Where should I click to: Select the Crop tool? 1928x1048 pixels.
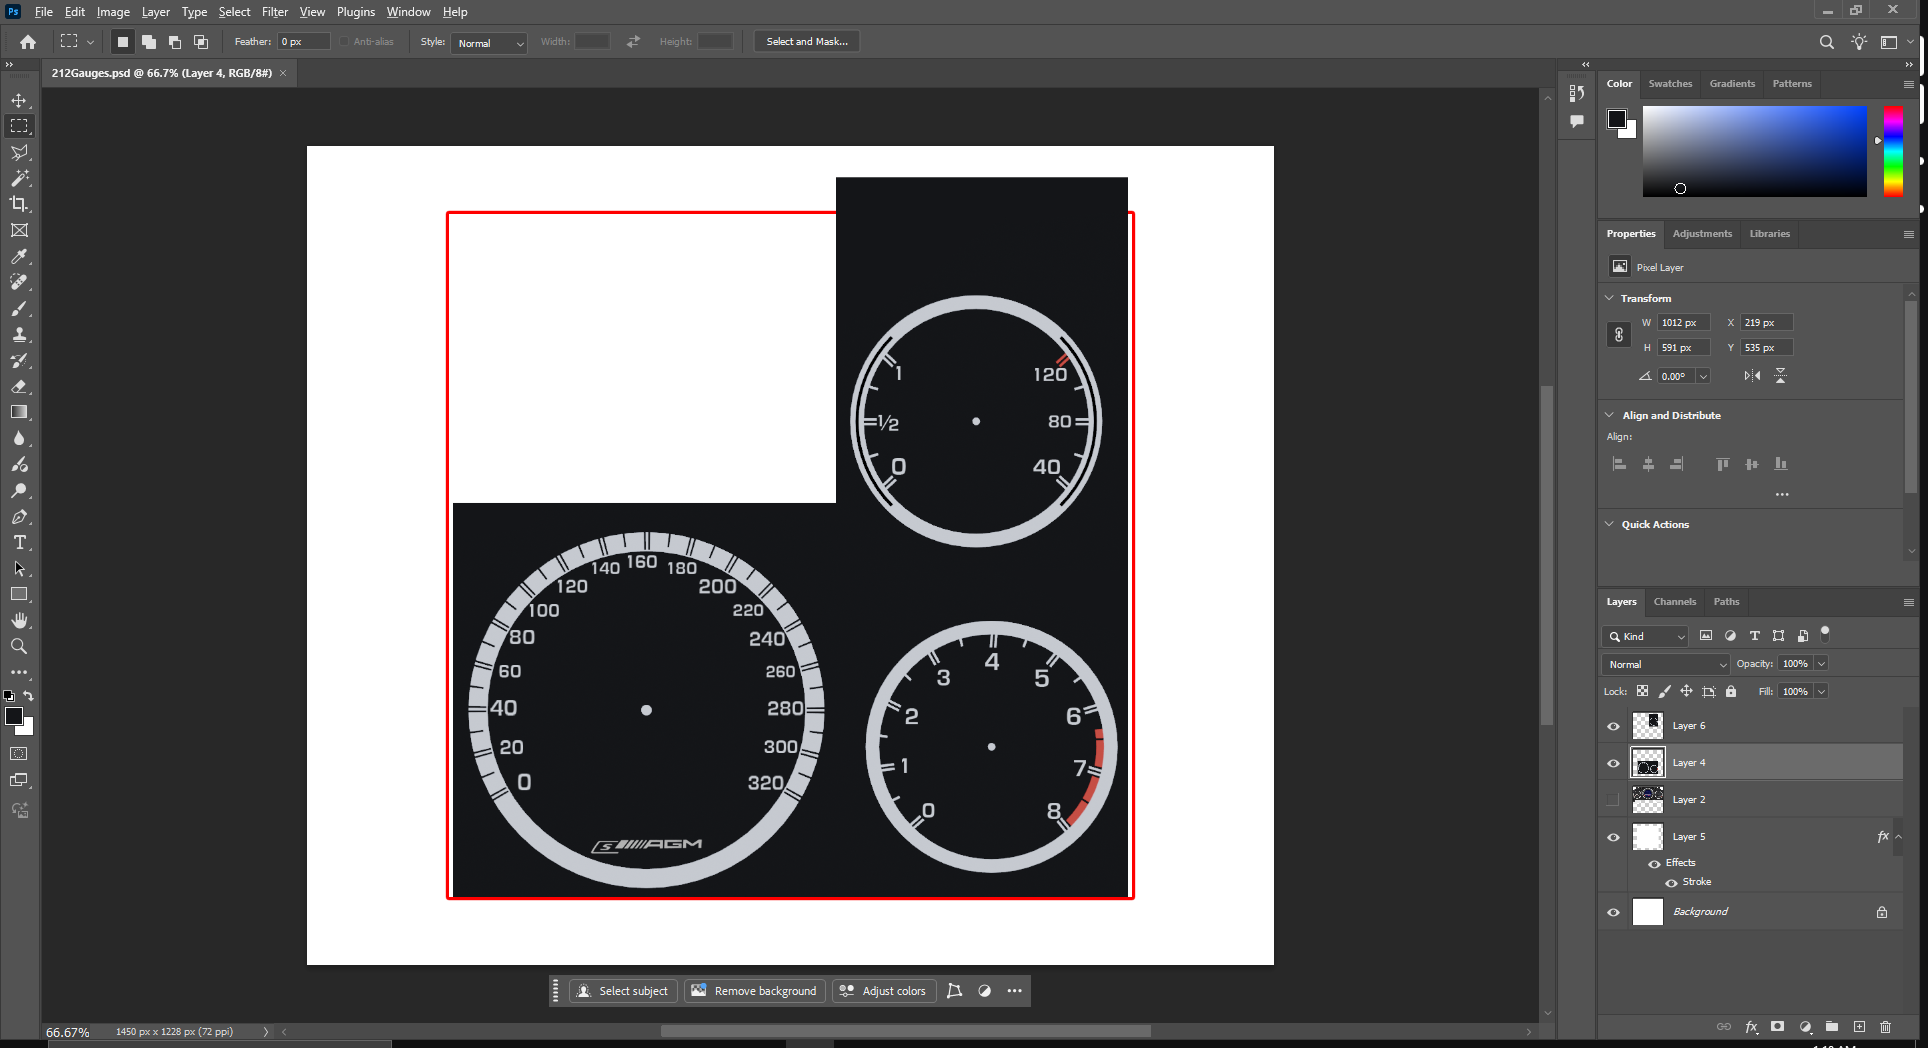pyautogui.click(x=19, y=204)
